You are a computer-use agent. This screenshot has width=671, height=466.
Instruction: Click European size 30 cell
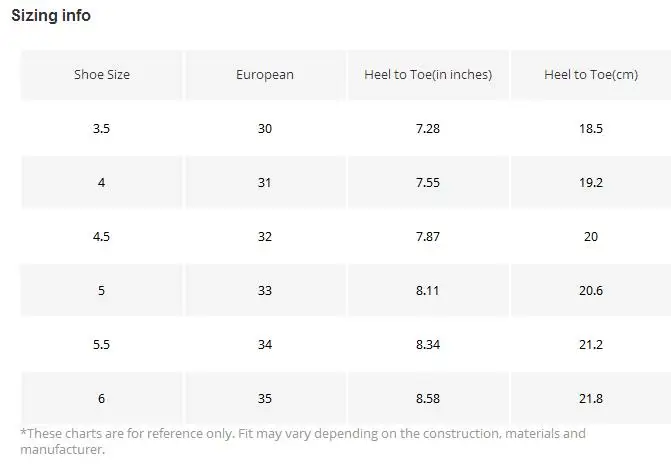pyautogui.click(x=265, y=128)
